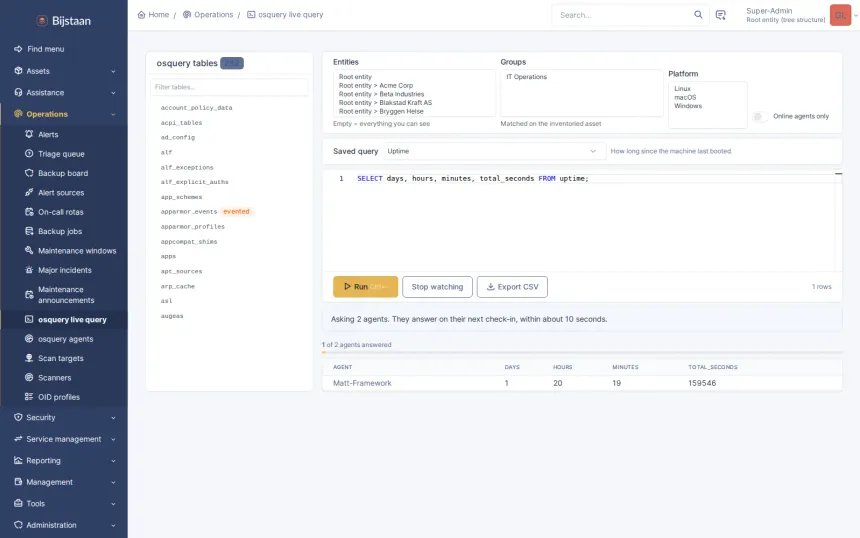Open the Tools menu
The image size is (860, 538).
64,503
